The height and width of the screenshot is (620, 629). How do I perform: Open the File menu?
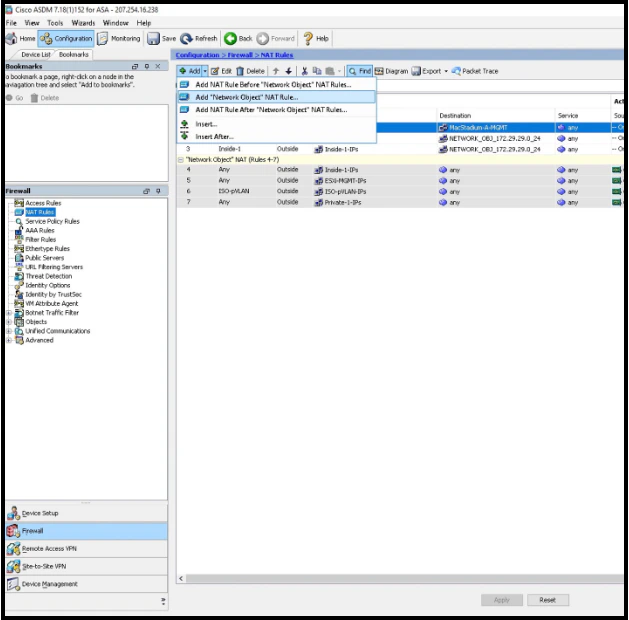point(11,23)
